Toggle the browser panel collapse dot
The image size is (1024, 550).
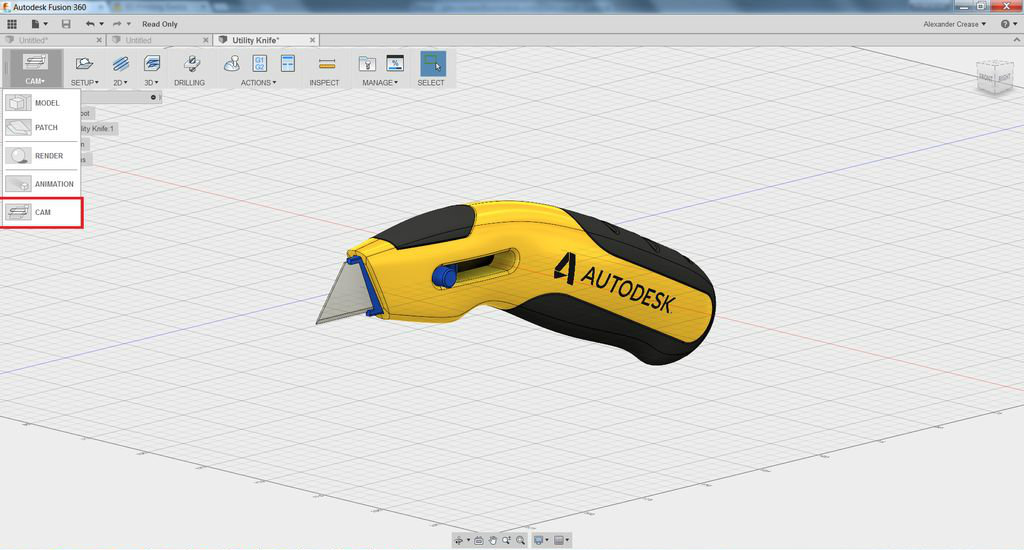(153, 97)
